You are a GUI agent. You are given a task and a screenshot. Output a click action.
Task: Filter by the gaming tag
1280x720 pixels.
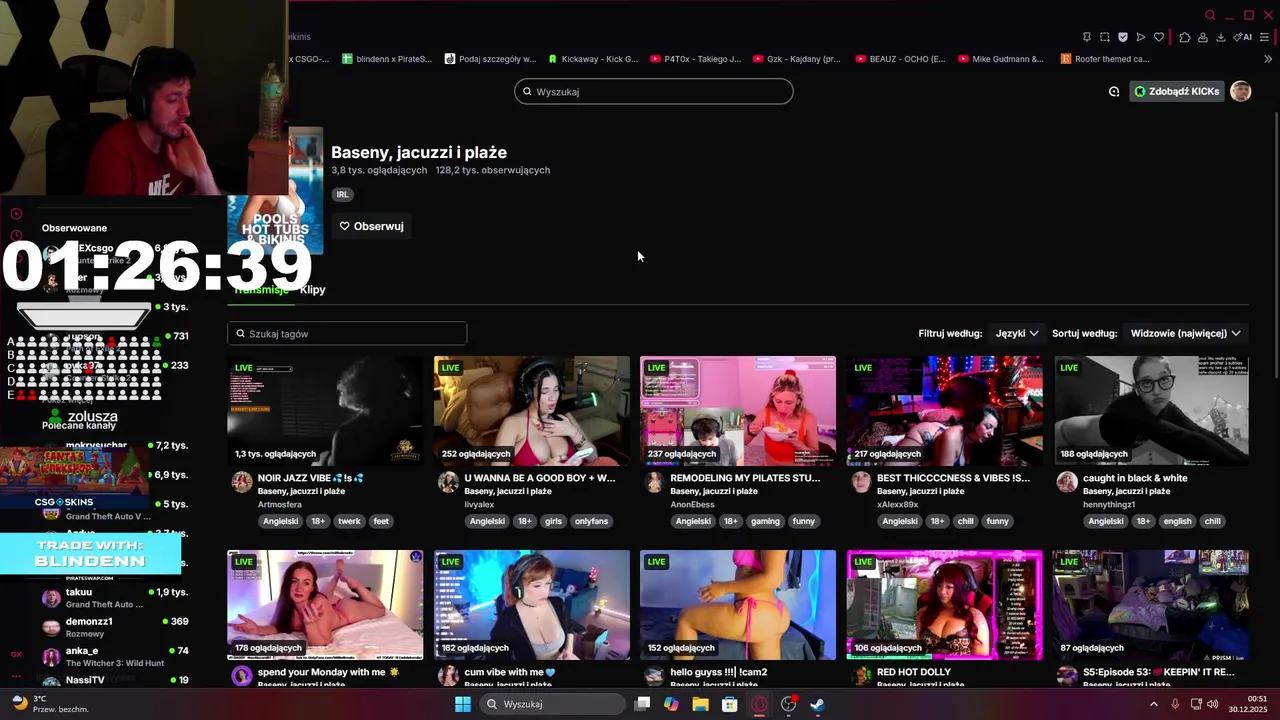tap(765, 521)
